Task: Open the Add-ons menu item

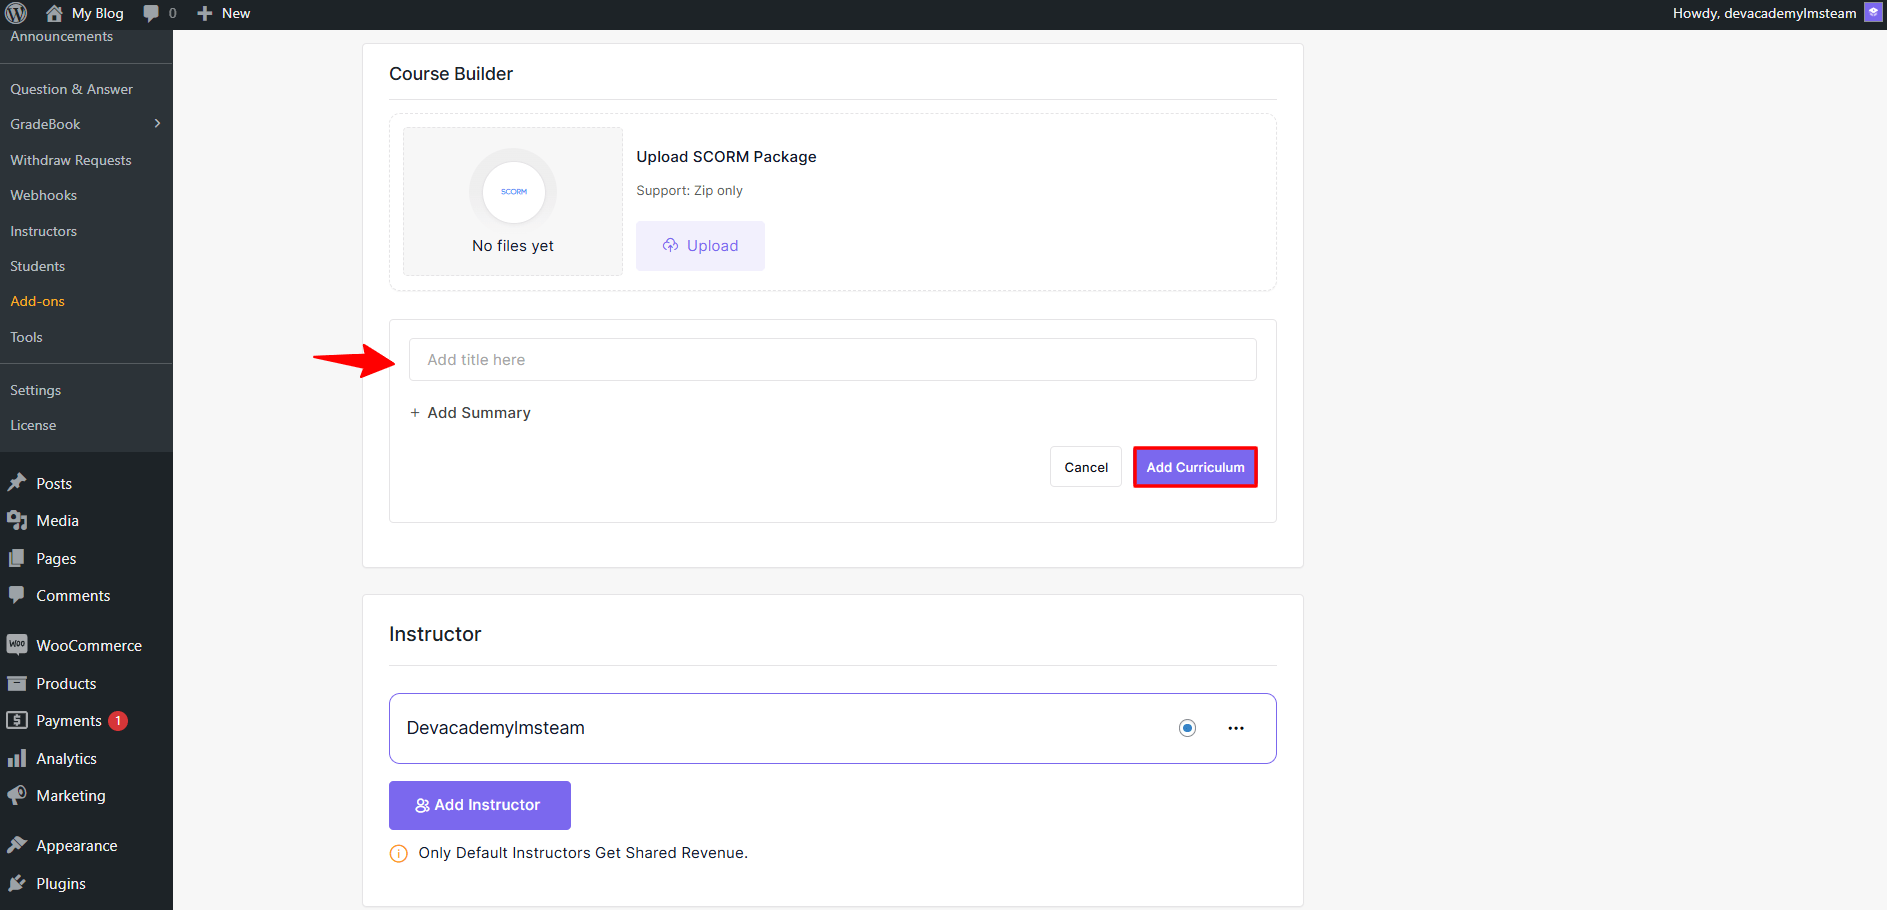Action: 38,301
